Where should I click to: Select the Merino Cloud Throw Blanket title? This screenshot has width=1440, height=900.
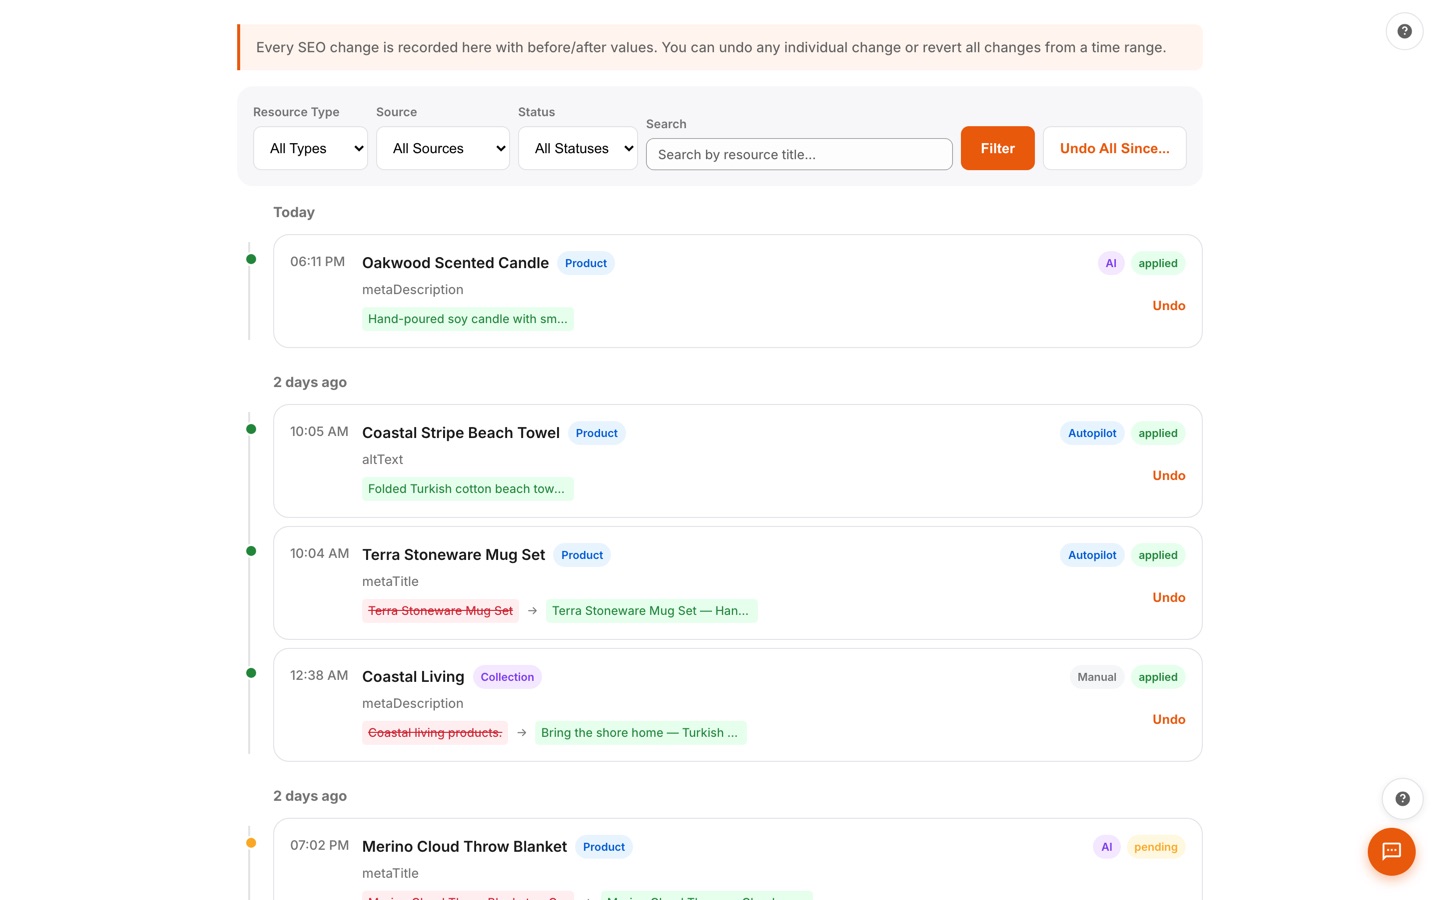(x=464, y=847)
